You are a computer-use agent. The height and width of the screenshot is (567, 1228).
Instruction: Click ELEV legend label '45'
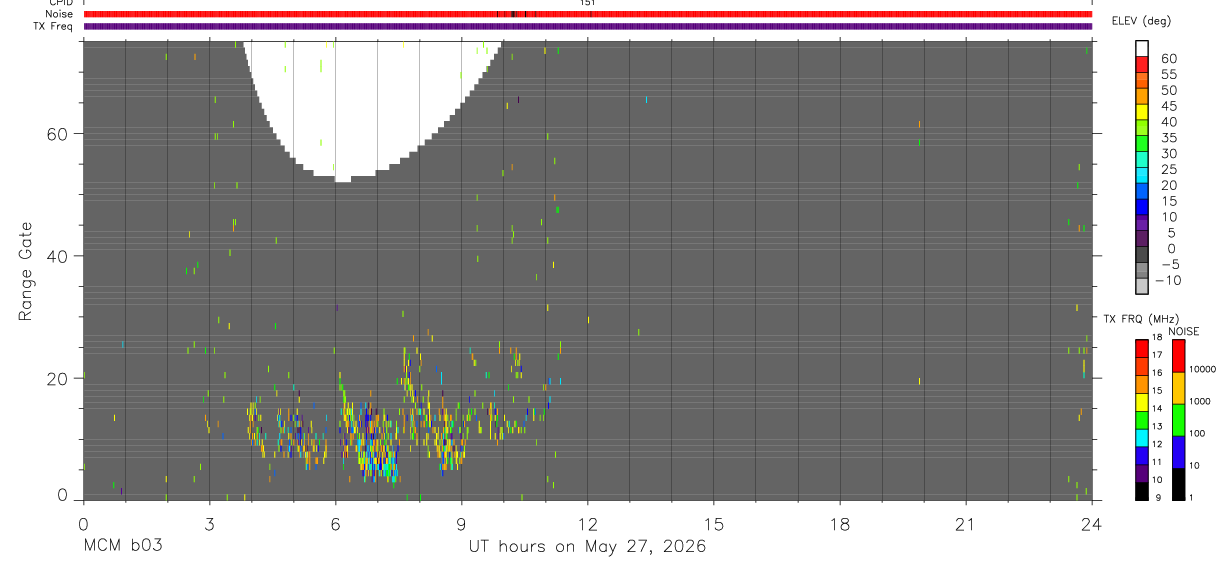(1168, 106)
